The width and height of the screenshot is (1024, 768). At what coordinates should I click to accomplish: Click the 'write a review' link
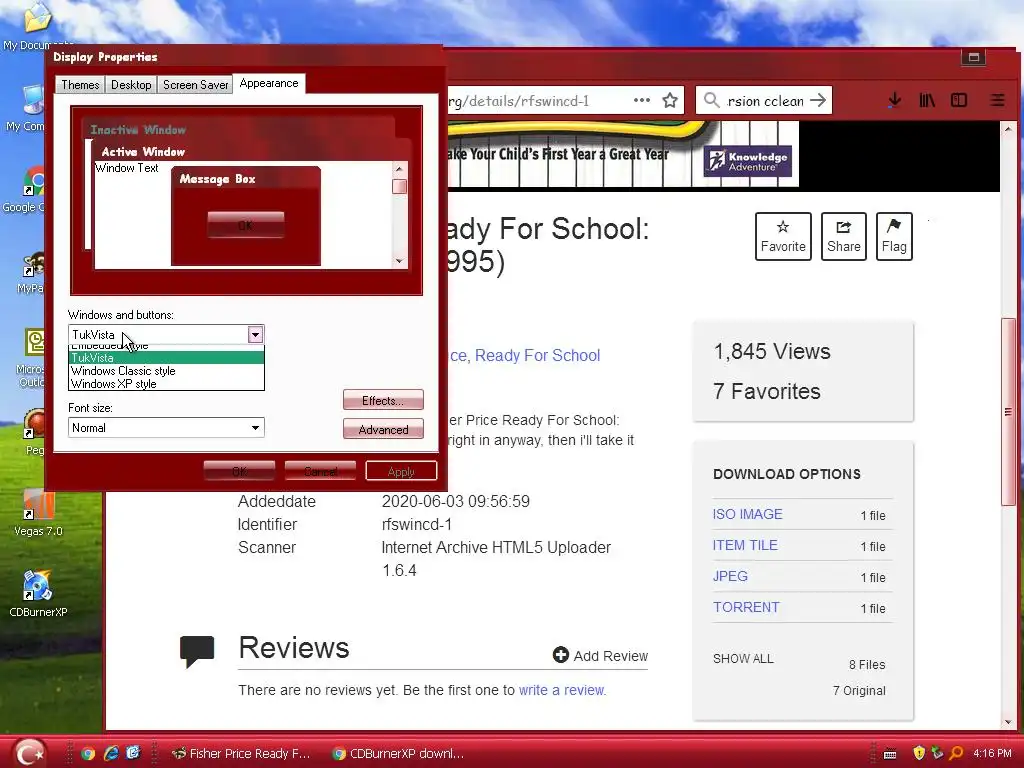point(562,690)
